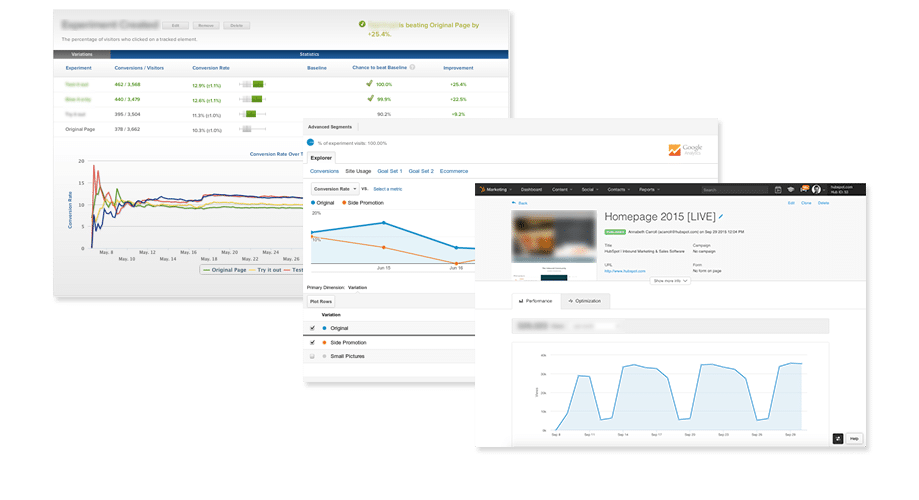This screenshot has height=500, width=919.
Task: Click the blue Original legend dot
Action: (x=313, y=202)
